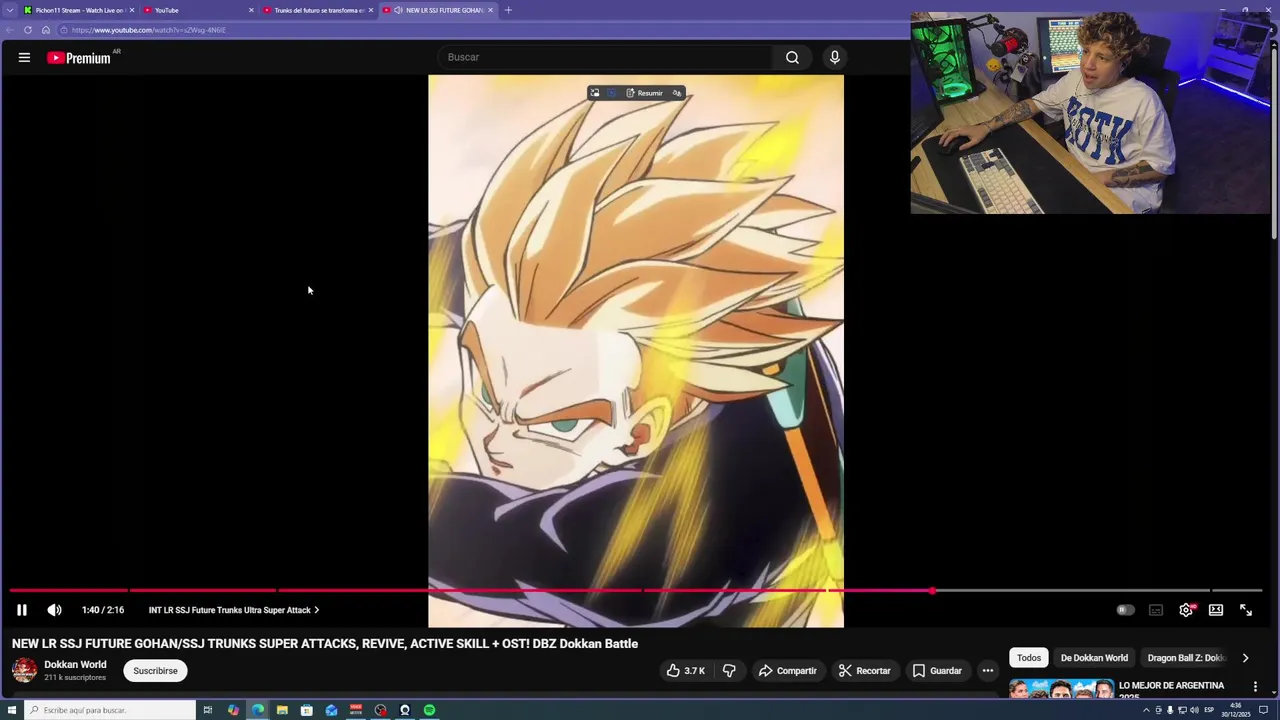Go to YouTube Premium home logo
Viewport: 1280px width, 720px height.
79,58
